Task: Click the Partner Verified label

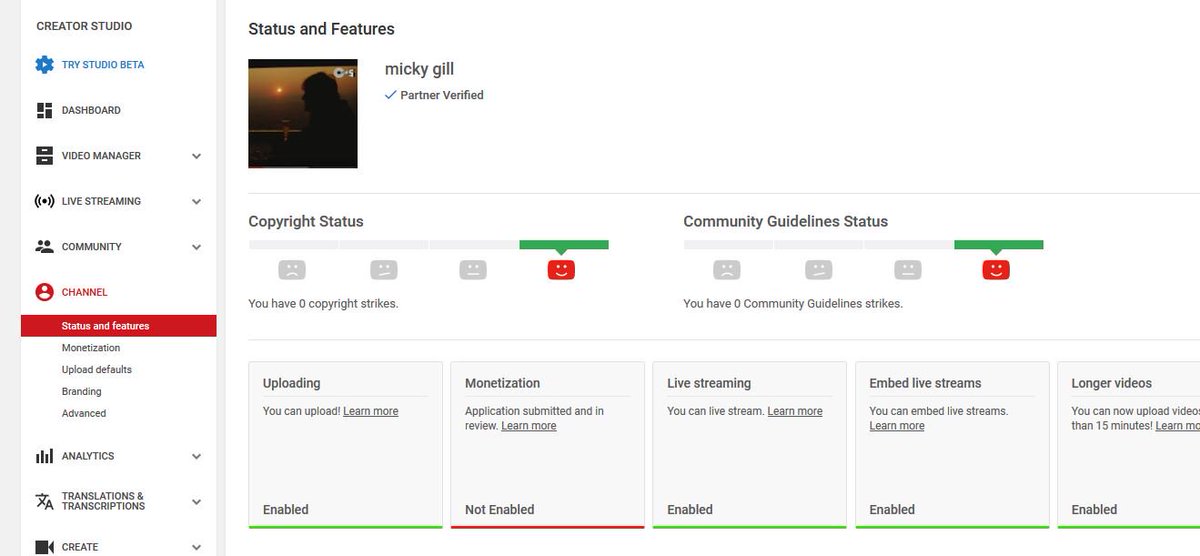Action: (442, 95)
